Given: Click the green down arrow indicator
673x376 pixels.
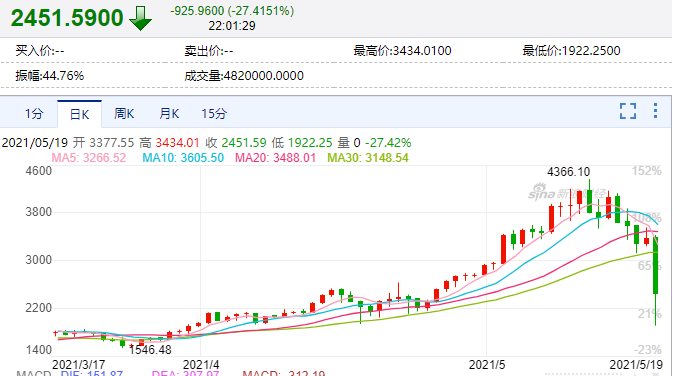Looking at the screenshot, I should pos(140,18).
